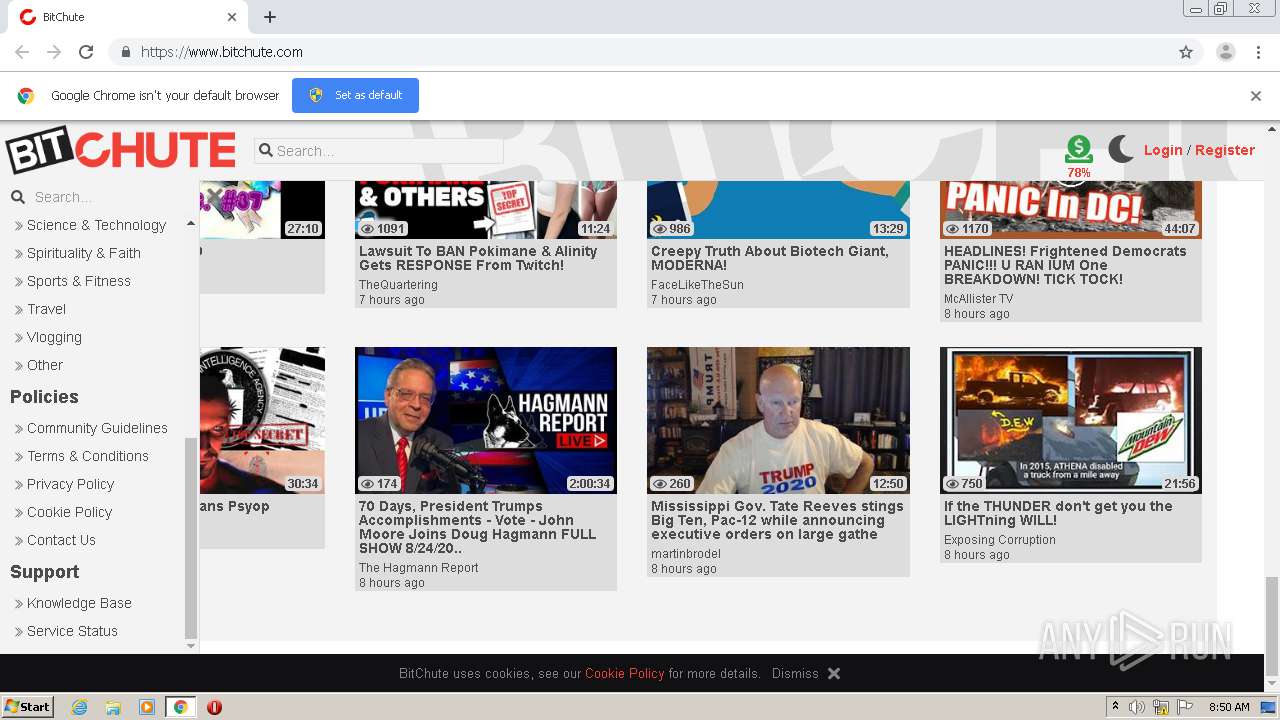This screenshot has width=1280, height=720.
Task: Click the Login link
Action: click(x=1163, y=150)
